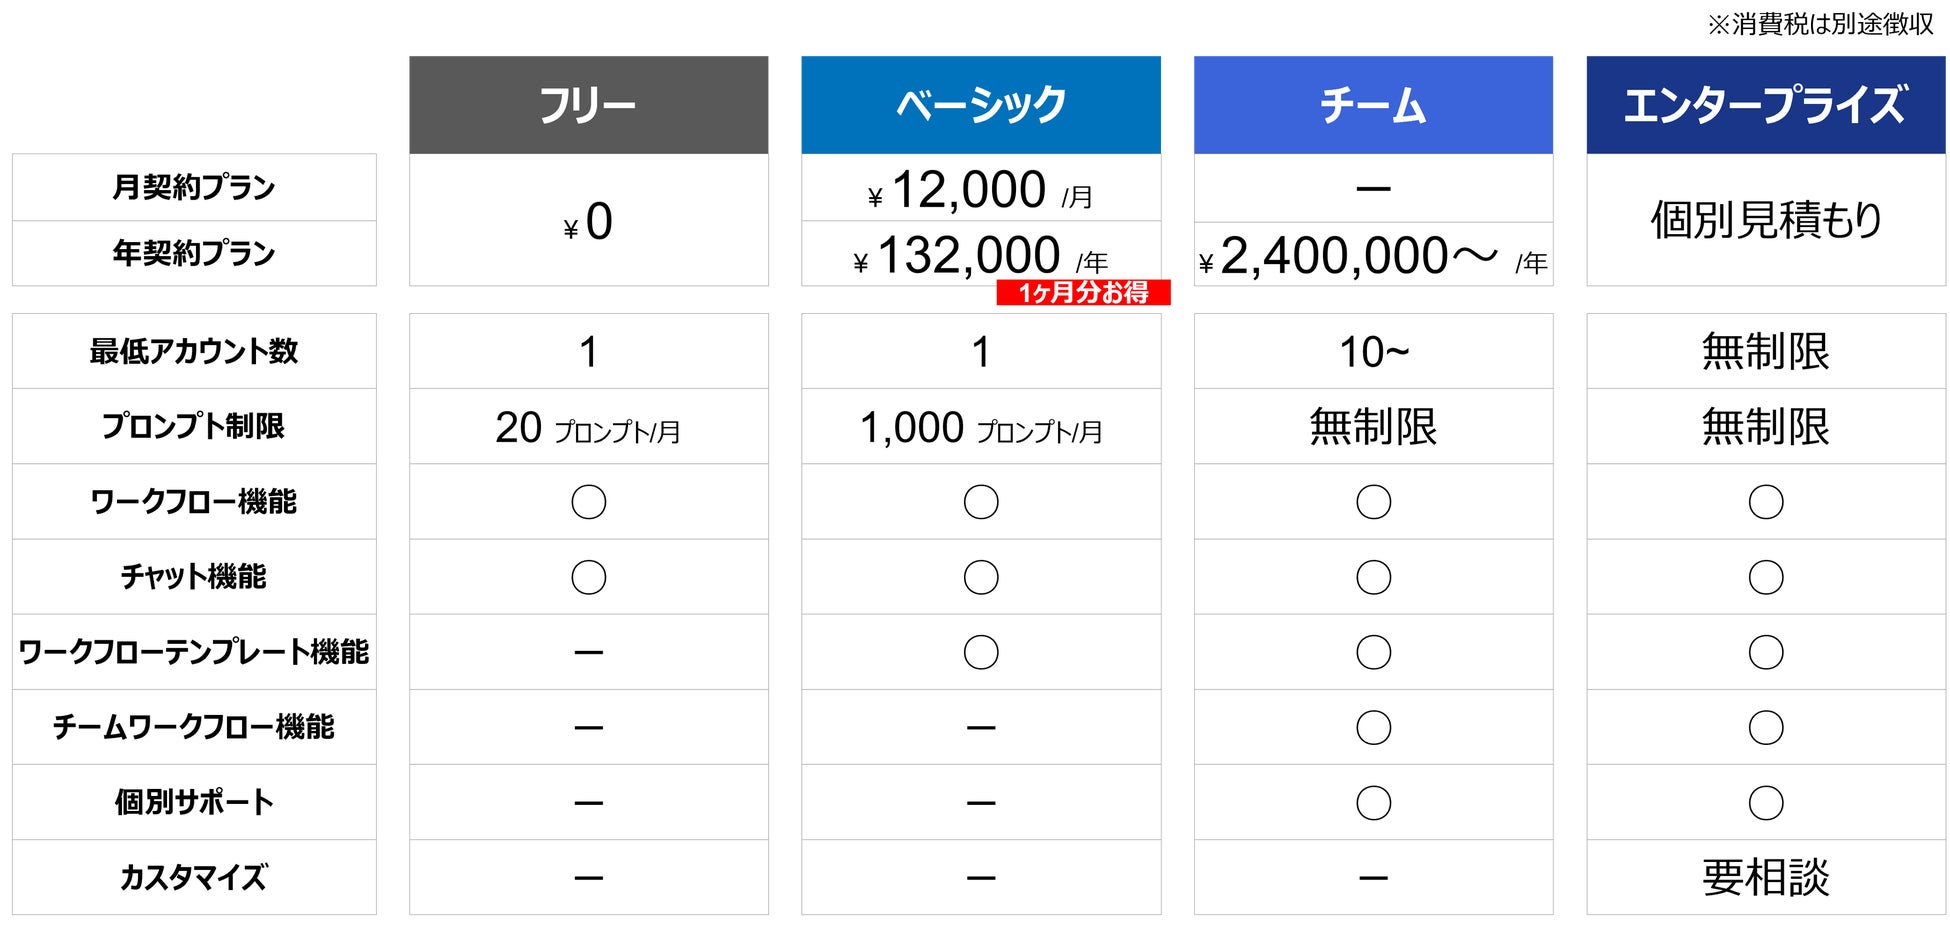Viewport: 1950px width, 928px height.
Task: Click Basic ワークフローテンプレート機能 circle
Action: point(981,652)
